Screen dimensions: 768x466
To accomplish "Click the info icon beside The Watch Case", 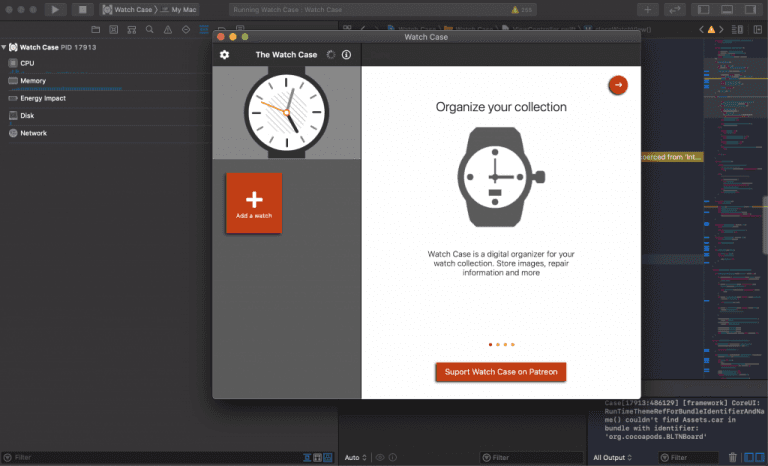I will (346, 55).
